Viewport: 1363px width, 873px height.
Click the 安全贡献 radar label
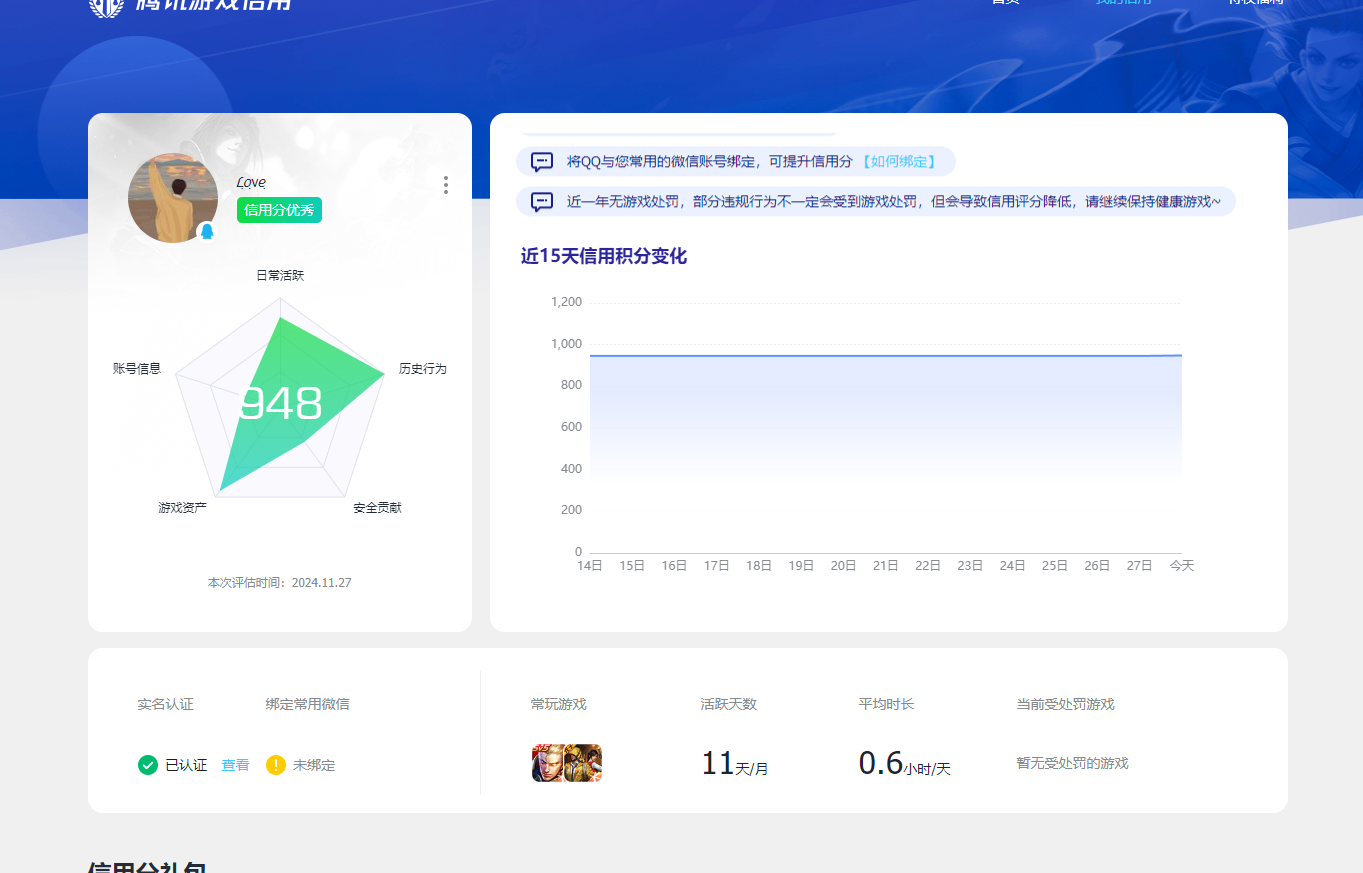click(x=377, y=508)
